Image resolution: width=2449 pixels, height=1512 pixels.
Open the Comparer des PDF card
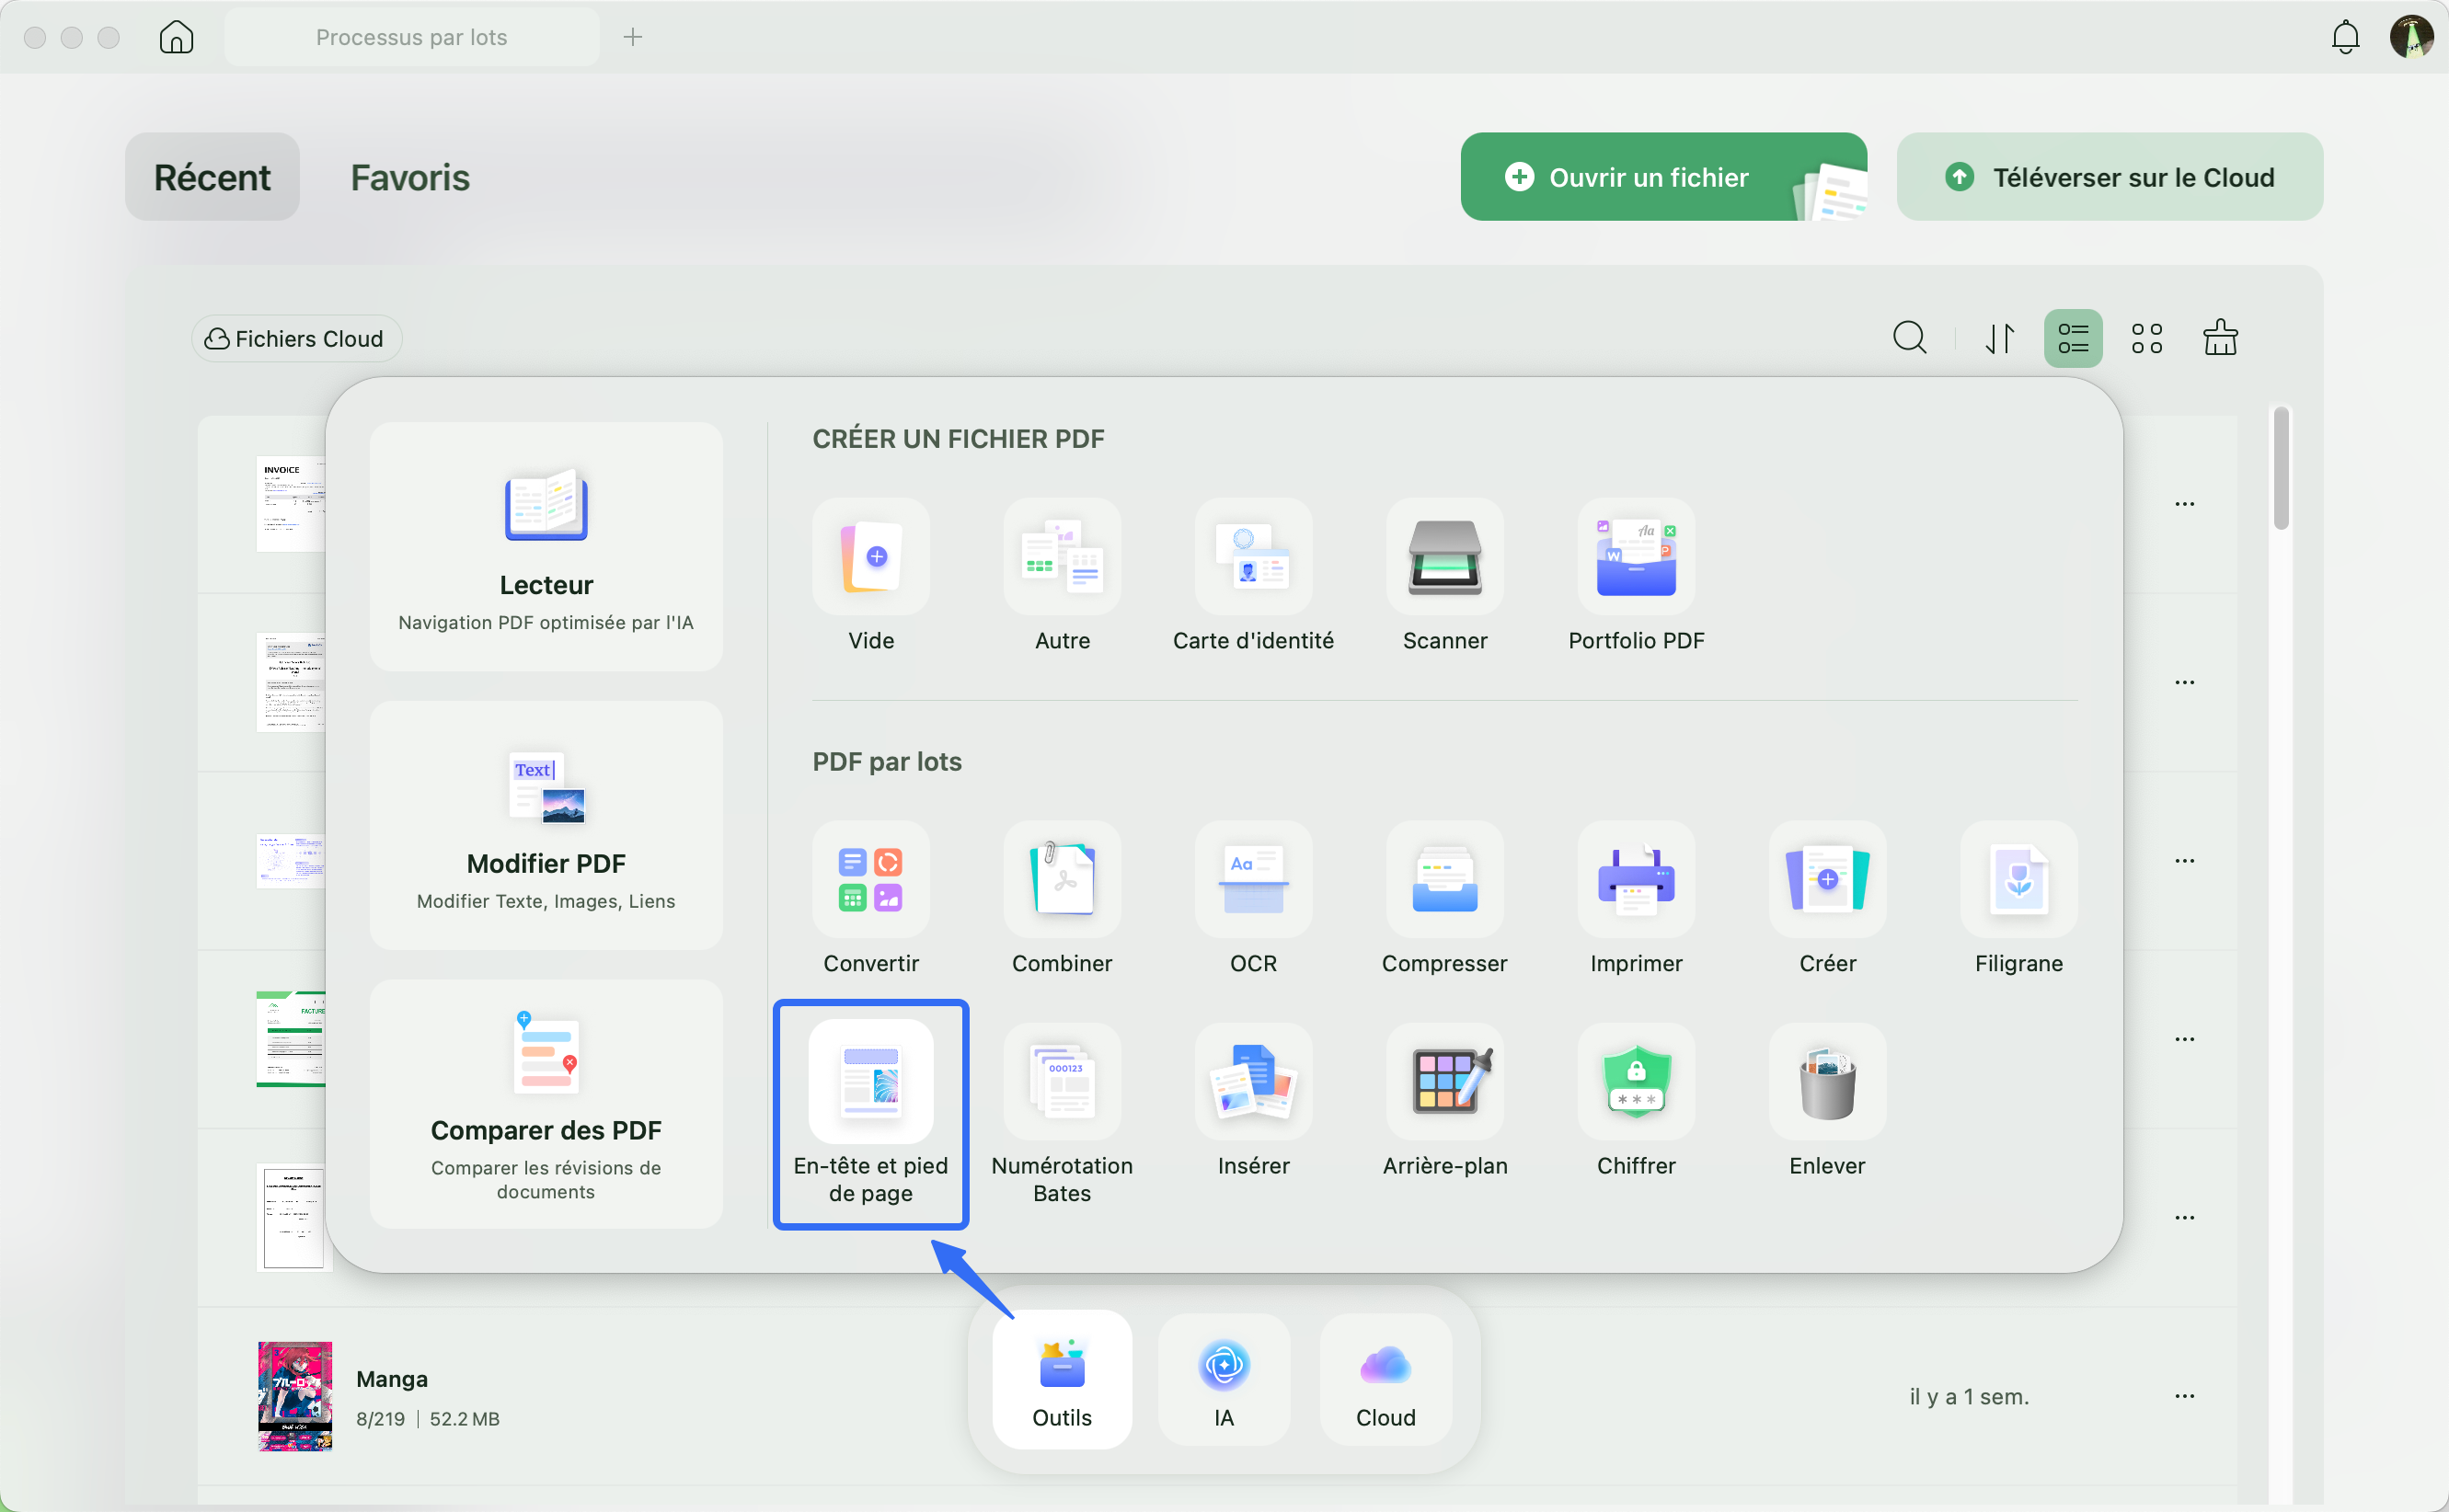(546, 1104)
